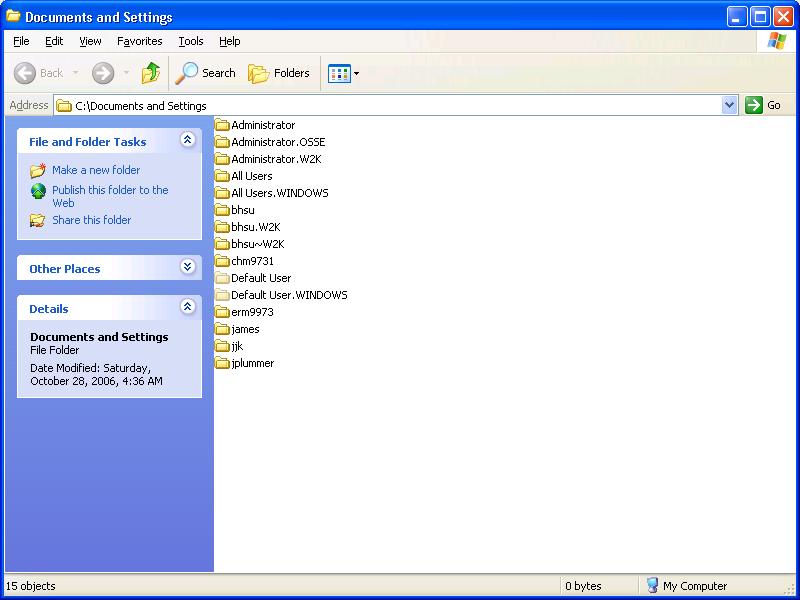Select the jplummer folder icon

pyautogui.click(x=222, y=363)
